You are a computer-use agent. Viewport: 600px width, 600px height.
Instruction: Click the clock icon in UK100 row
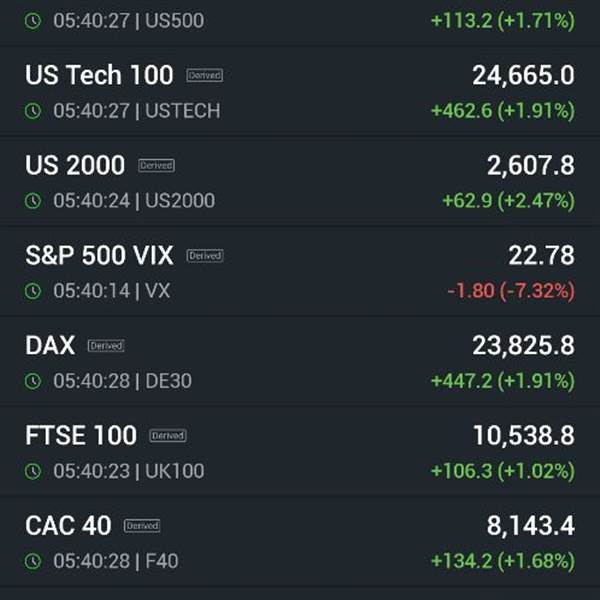(x=33, y=471)
